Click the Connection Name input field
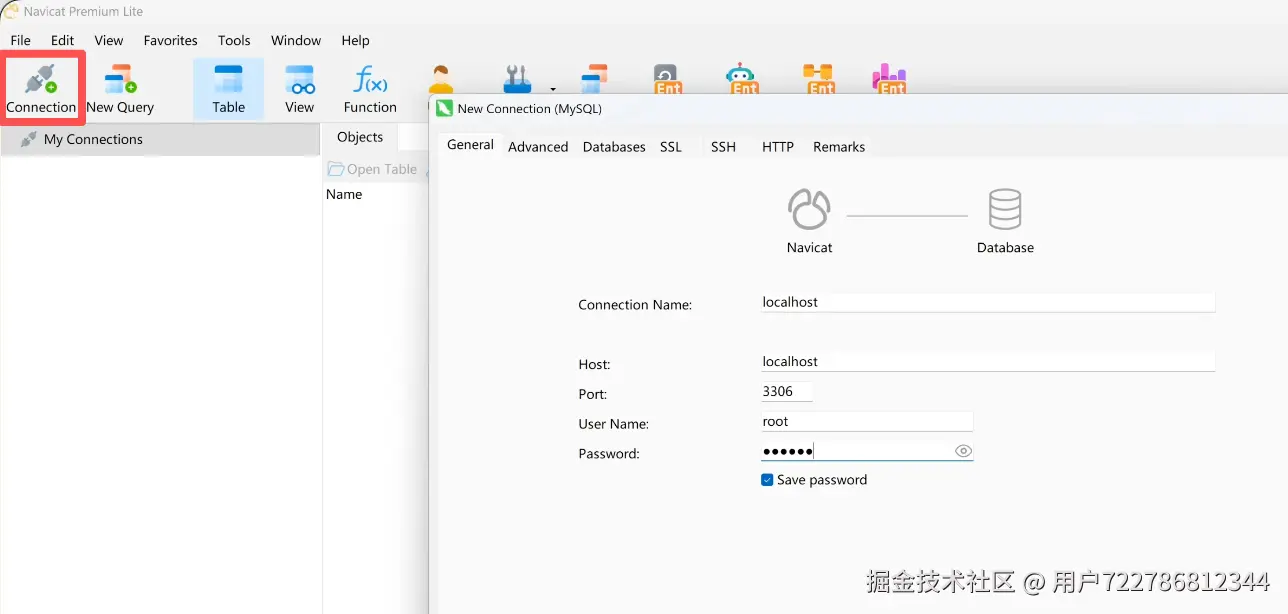Image resolution: width=1288 pixels, height=614 pixels. [988, 302]
